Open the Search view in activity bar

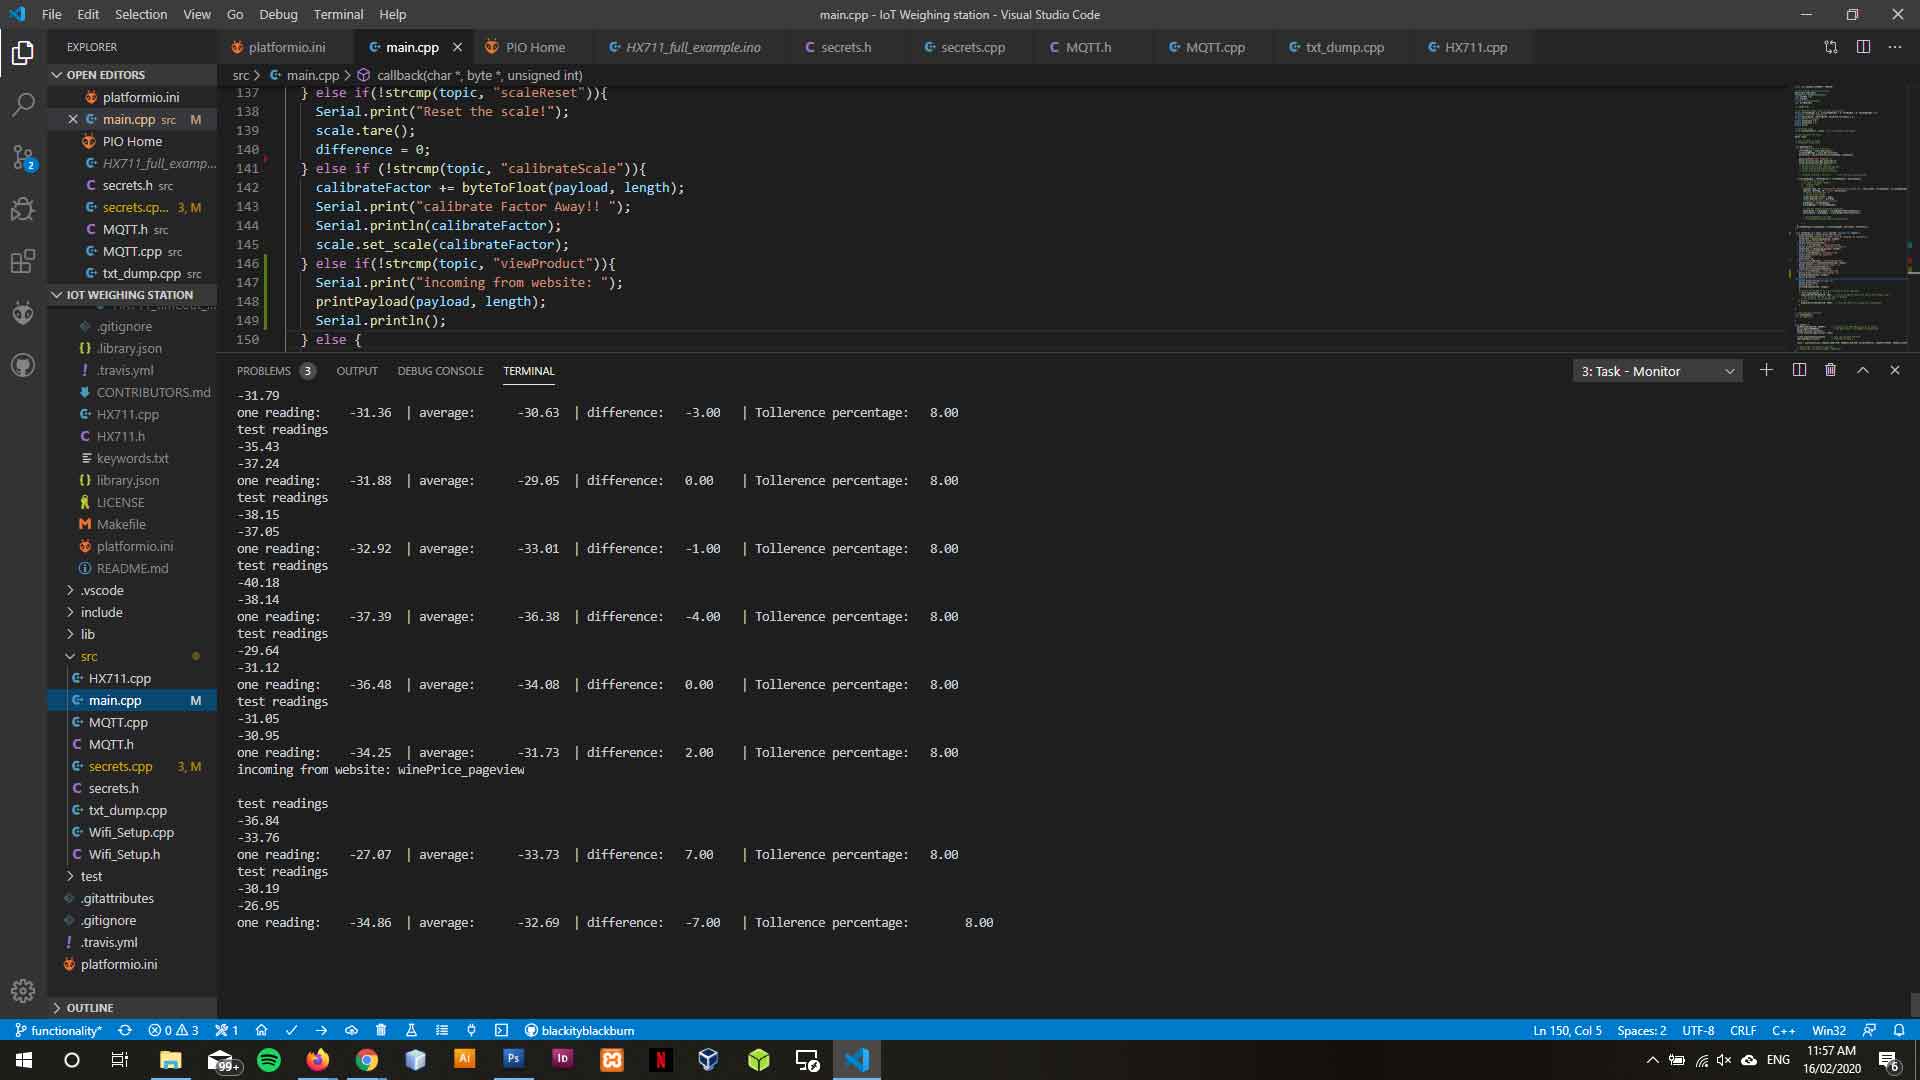click(23, 104)
